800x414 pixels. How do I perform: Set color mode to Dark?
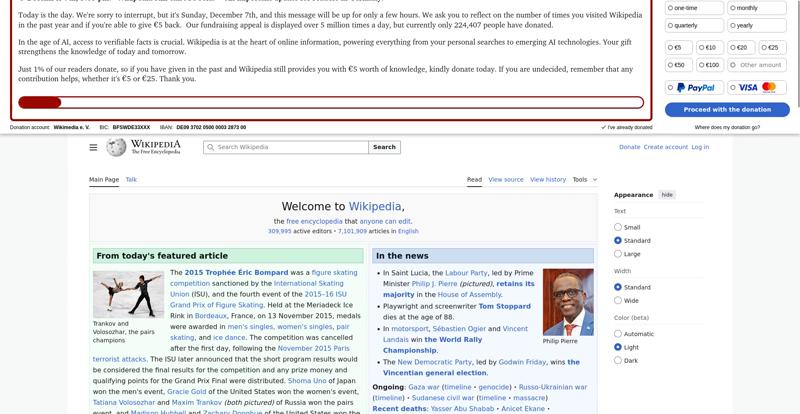618,360
